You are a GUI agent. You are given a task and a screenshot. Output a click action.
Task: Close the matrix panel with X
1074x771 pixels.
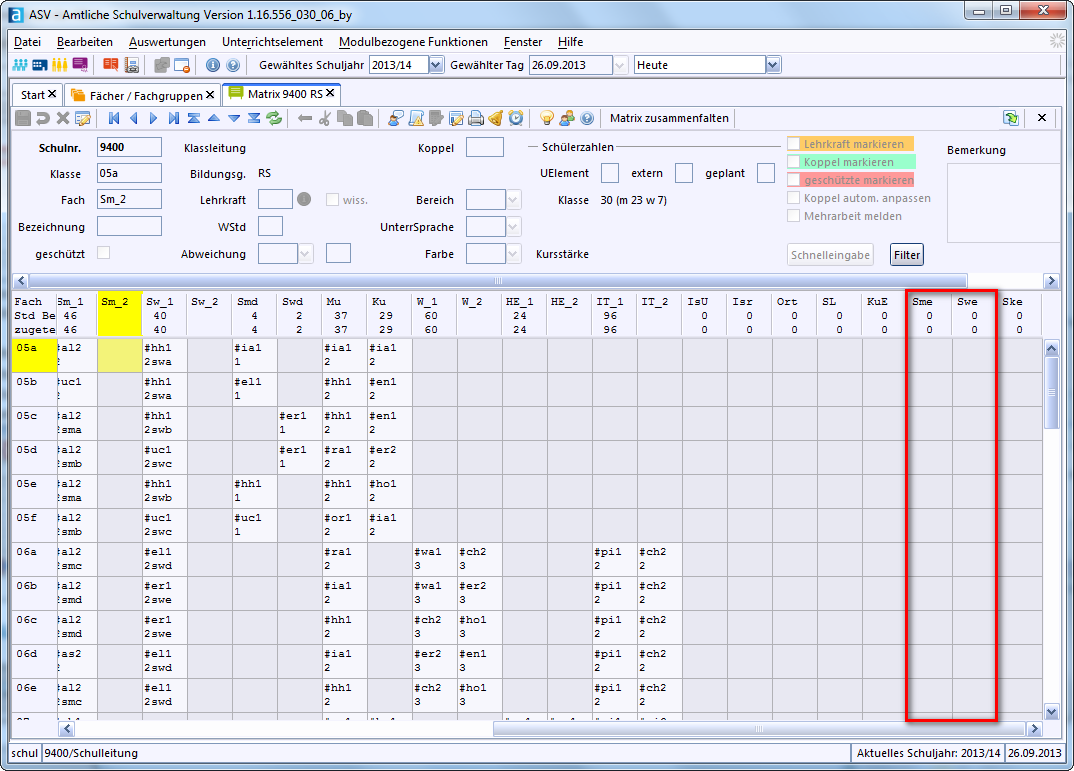pos(1042,118)
